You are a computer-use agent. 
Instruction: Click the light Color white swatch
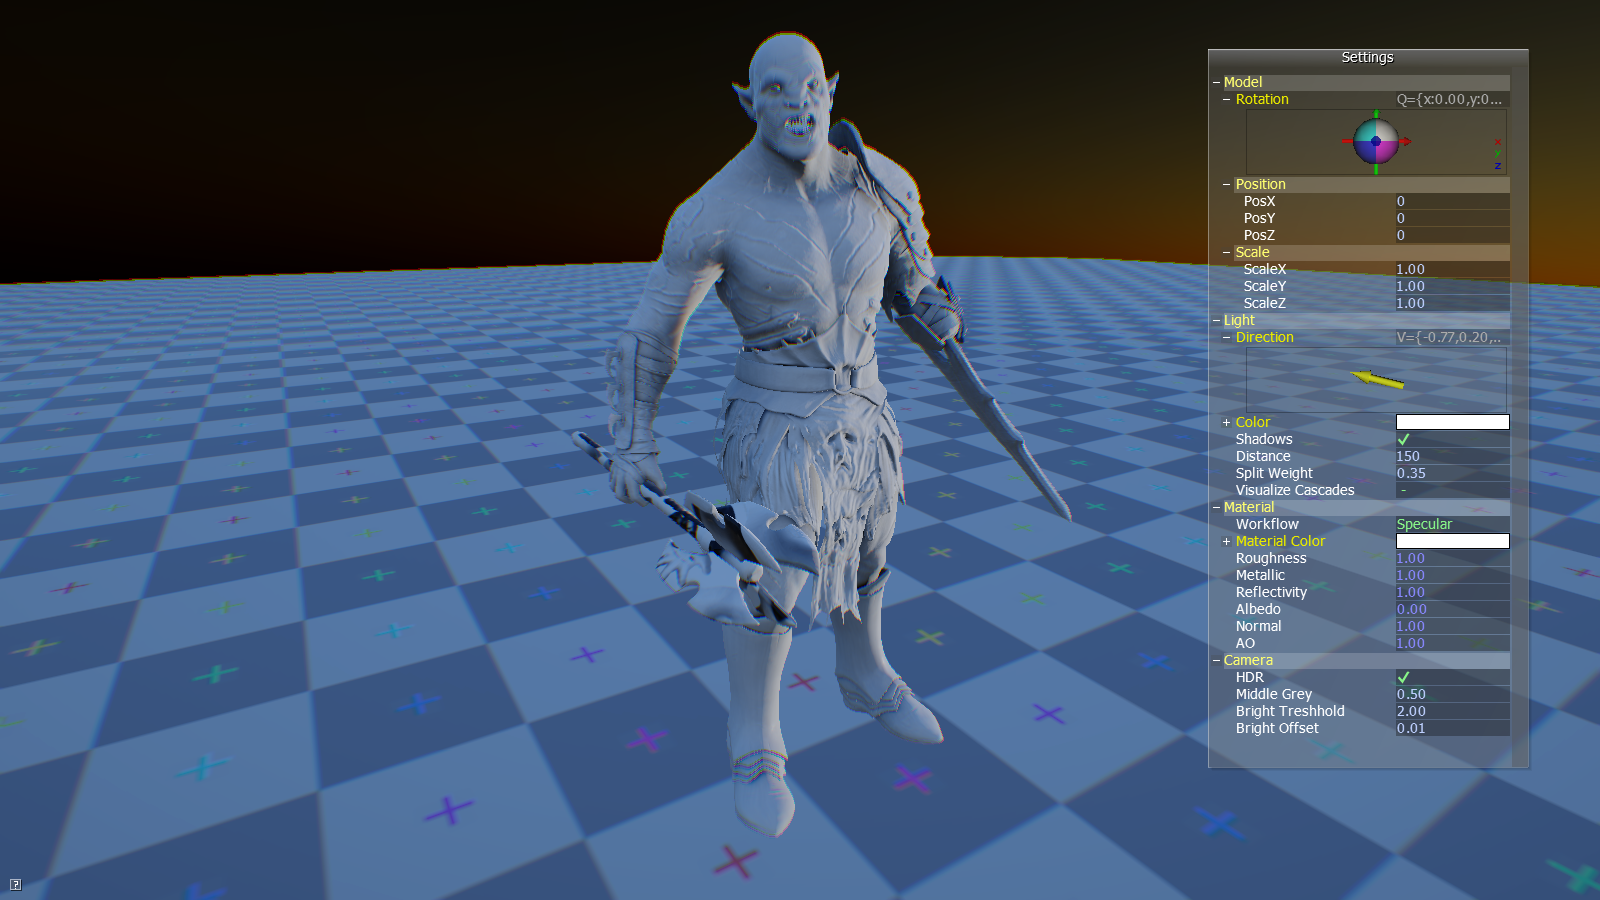(x=1452, y=422)
